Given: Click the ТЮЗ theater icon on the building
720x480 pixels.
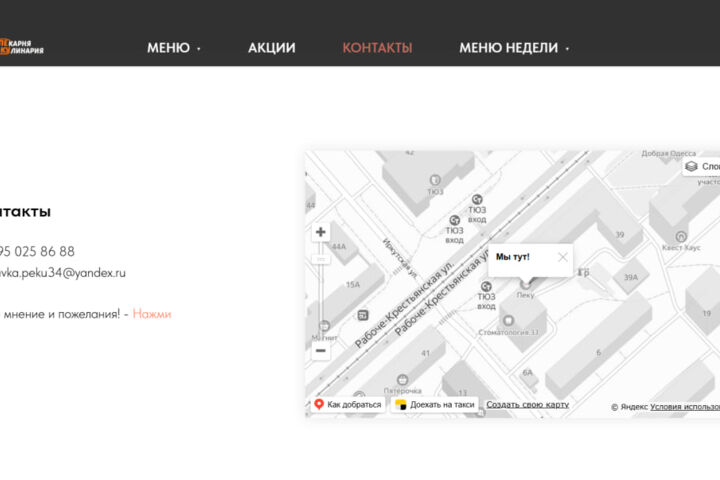Looking at the screenshot, I should [x=435, y=180].
